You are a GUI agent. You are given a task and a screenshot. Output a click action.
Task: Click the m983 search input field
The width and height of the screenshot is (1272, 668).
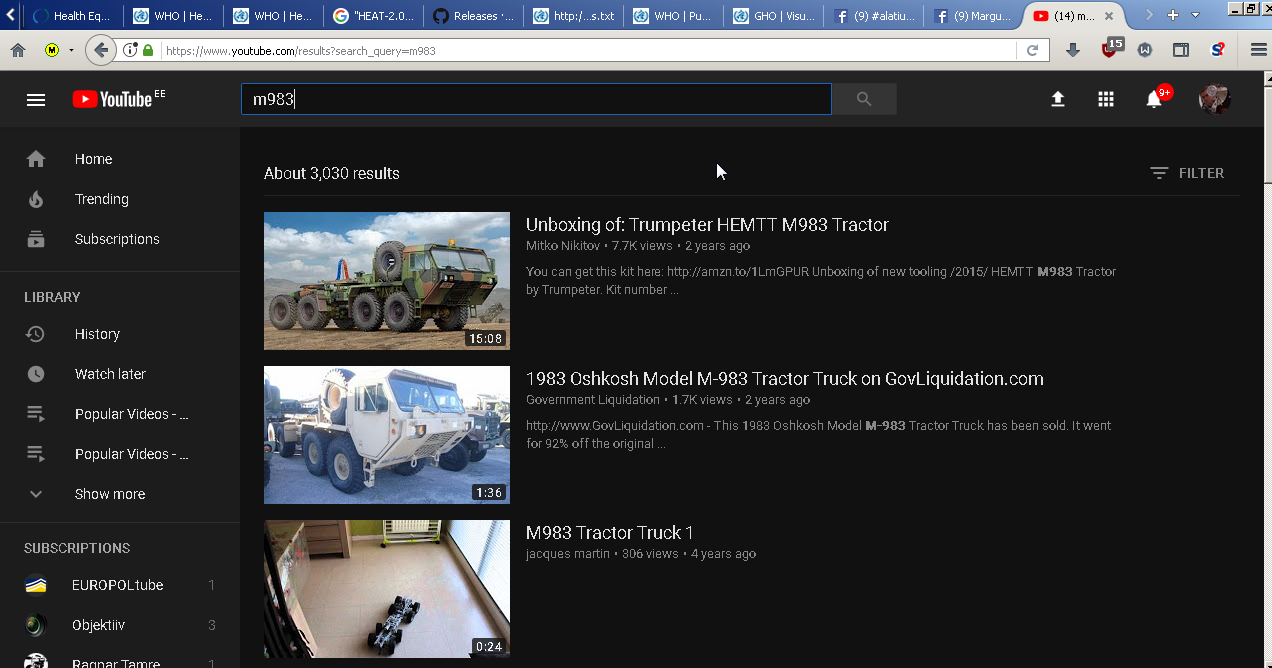coord(535,99)
